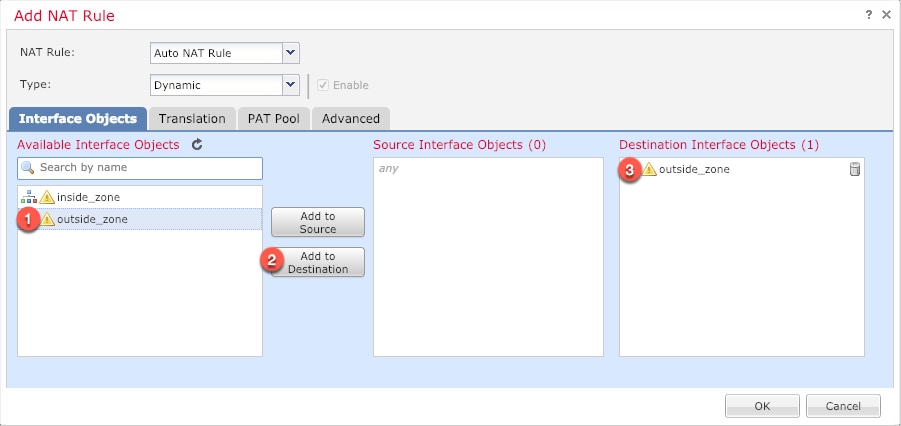Select inside_zone in available objects list

pos(88,197)
